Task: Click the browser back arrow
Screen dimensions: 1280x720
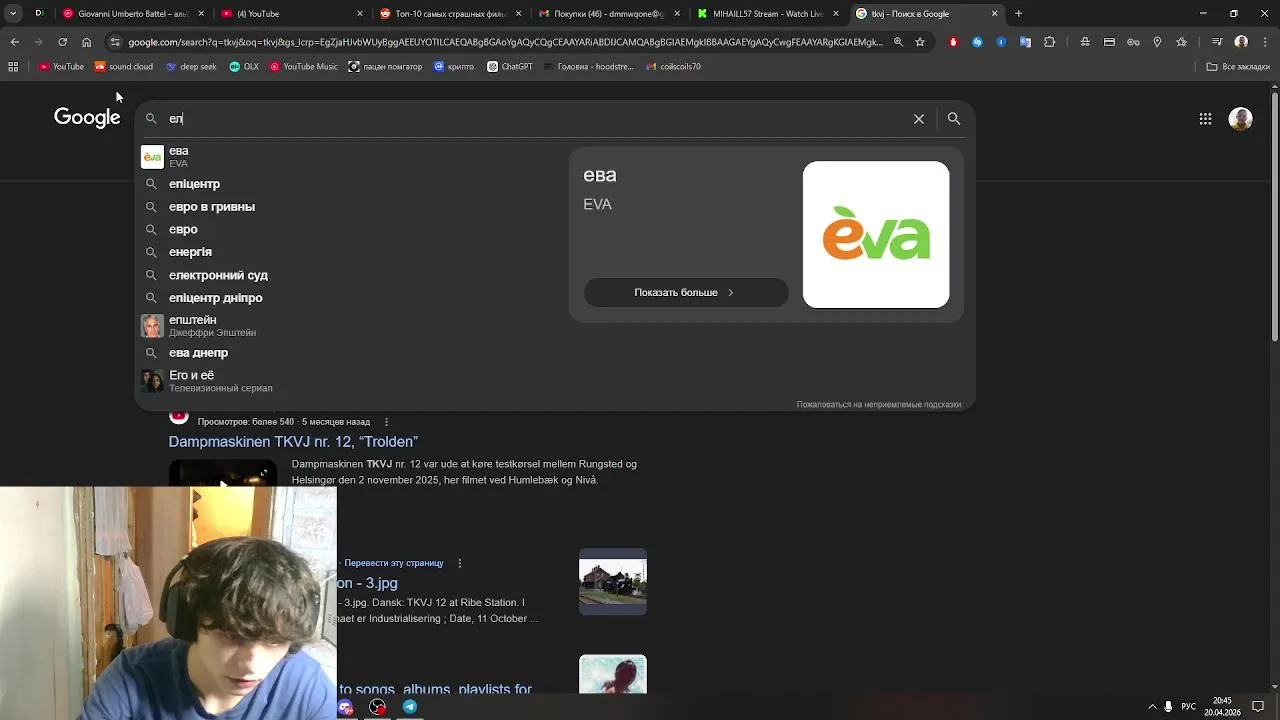Action: [x=14, y=42]
